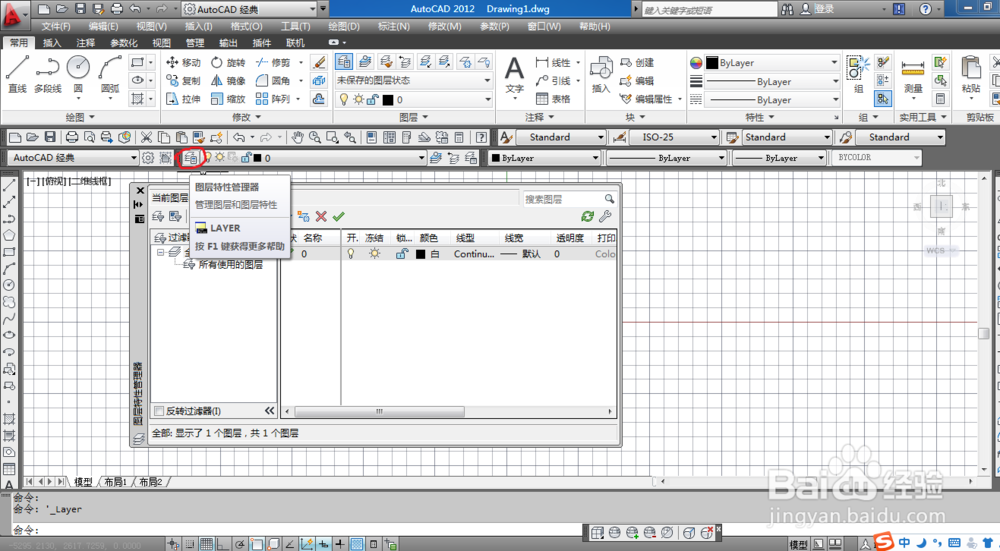Toggle the lightbulb in ribbon layer dropdown
Image resolution: width=1000 pixels, height=551 pixels.
point(344,99)
